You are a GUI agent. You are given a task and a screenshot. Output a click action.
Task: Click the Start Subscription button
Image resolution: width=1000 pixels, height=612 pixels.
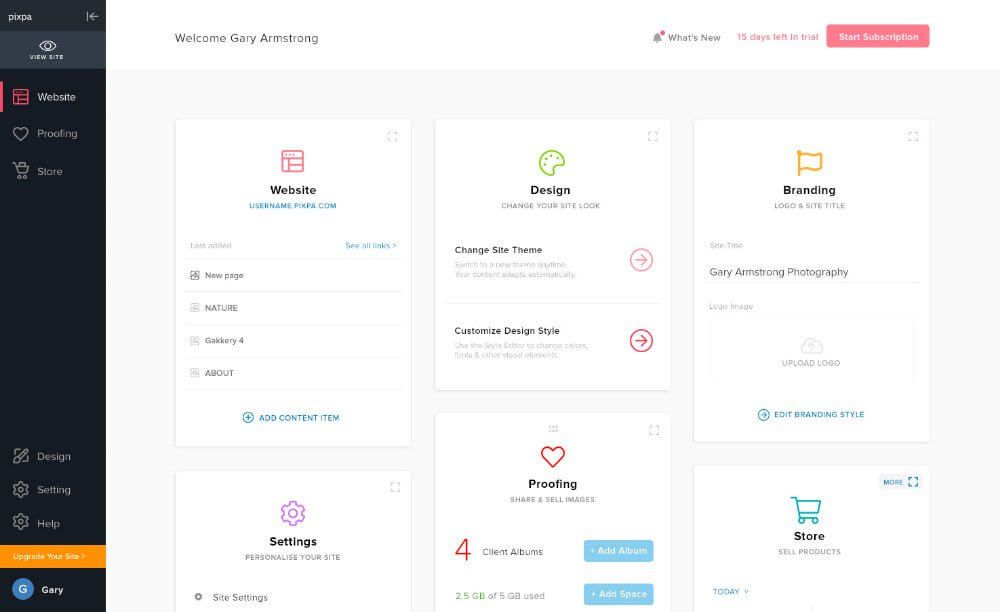point(877,37)
